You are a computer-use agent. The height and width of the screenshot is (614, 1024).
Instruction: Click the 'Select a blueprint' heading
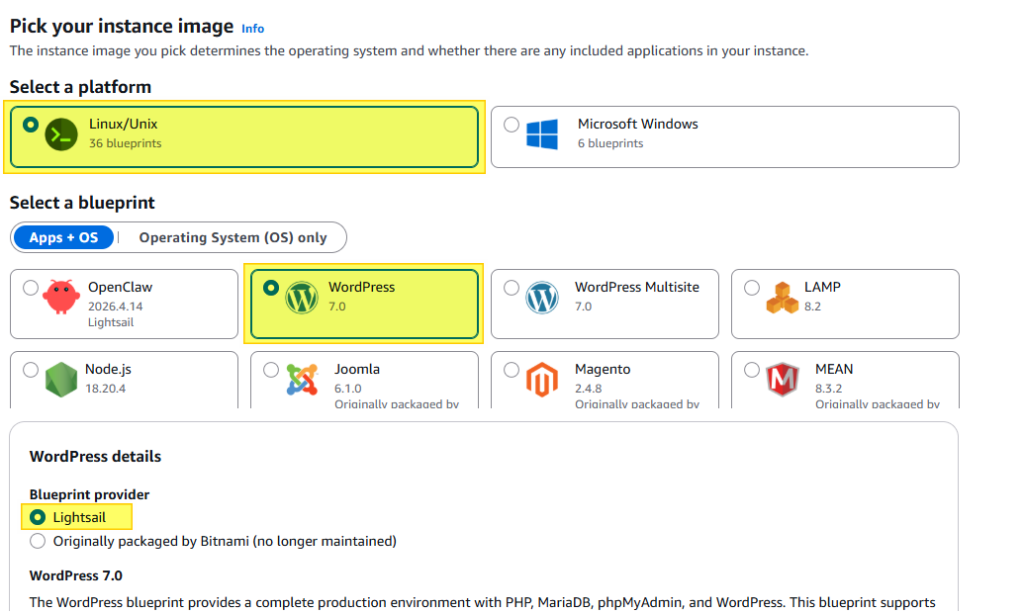tap(82, 202)
